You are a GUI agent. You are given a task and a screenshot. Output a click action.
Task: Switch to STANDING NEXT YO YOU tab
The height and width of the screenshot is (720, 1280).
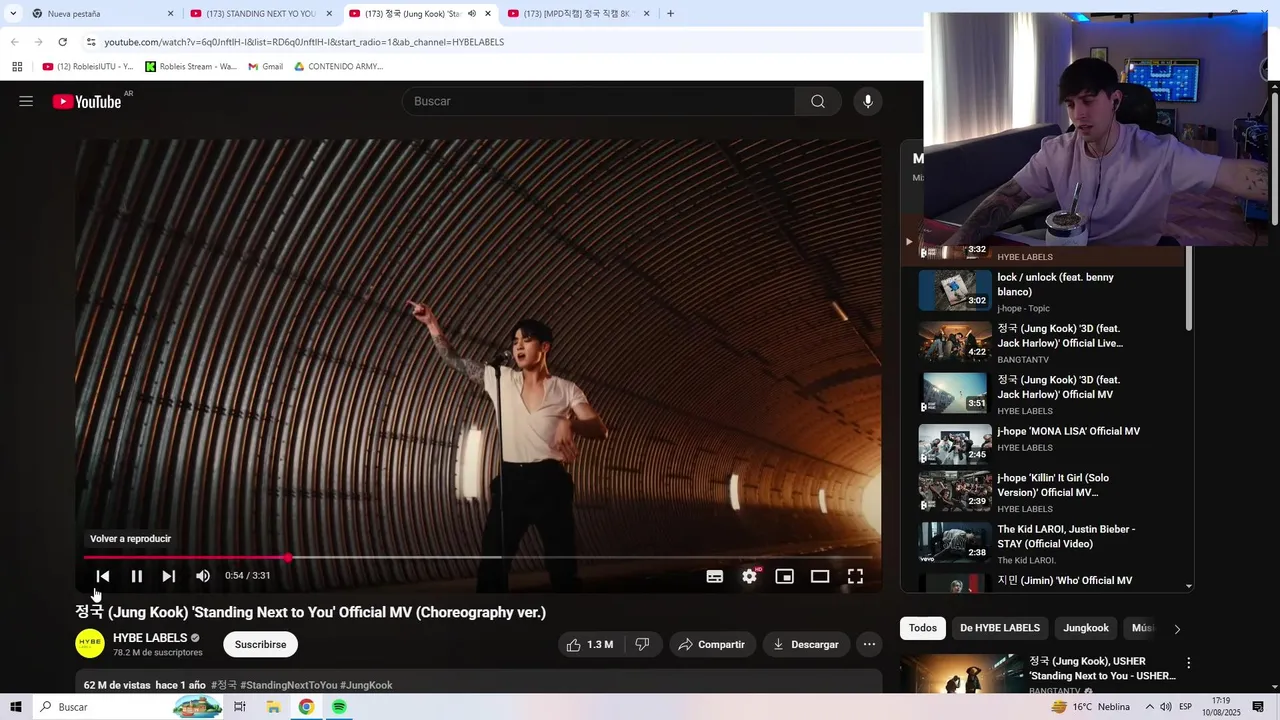click(x=260, y=14)
